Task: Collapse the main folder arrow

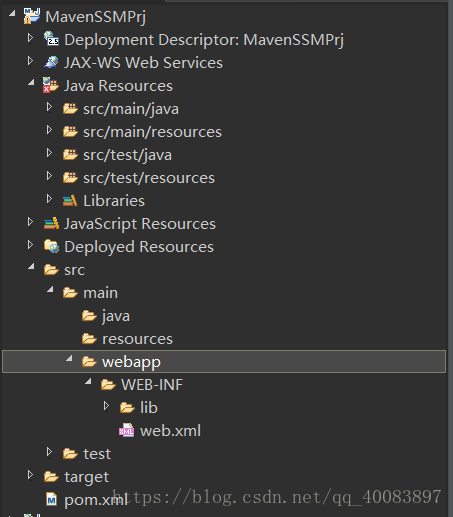Action: [50, 289]
